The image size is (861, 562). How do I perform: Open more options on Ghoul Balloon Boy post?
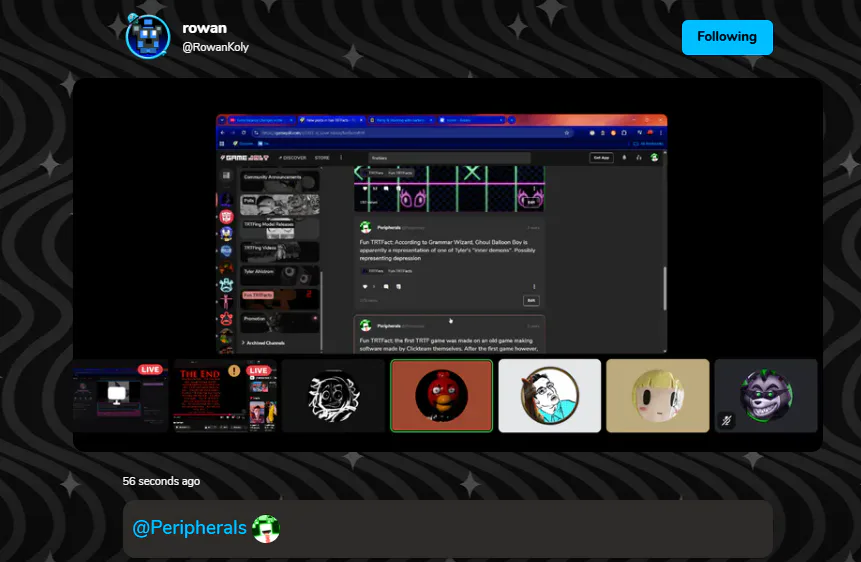tap(534, 286)
